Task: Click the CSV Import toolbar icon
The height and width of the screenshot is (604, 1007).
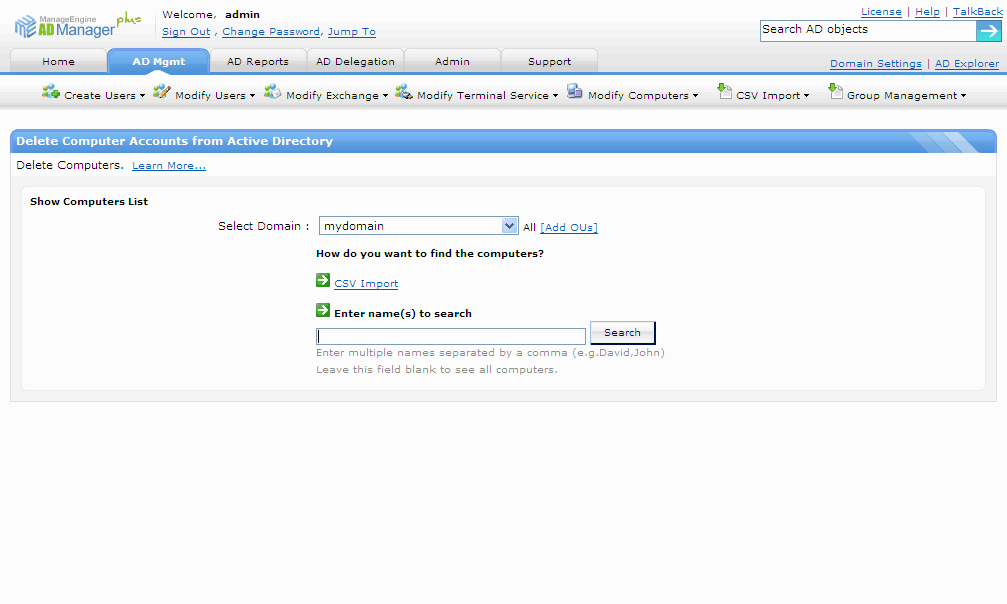Action: click(x=724, y=91)
